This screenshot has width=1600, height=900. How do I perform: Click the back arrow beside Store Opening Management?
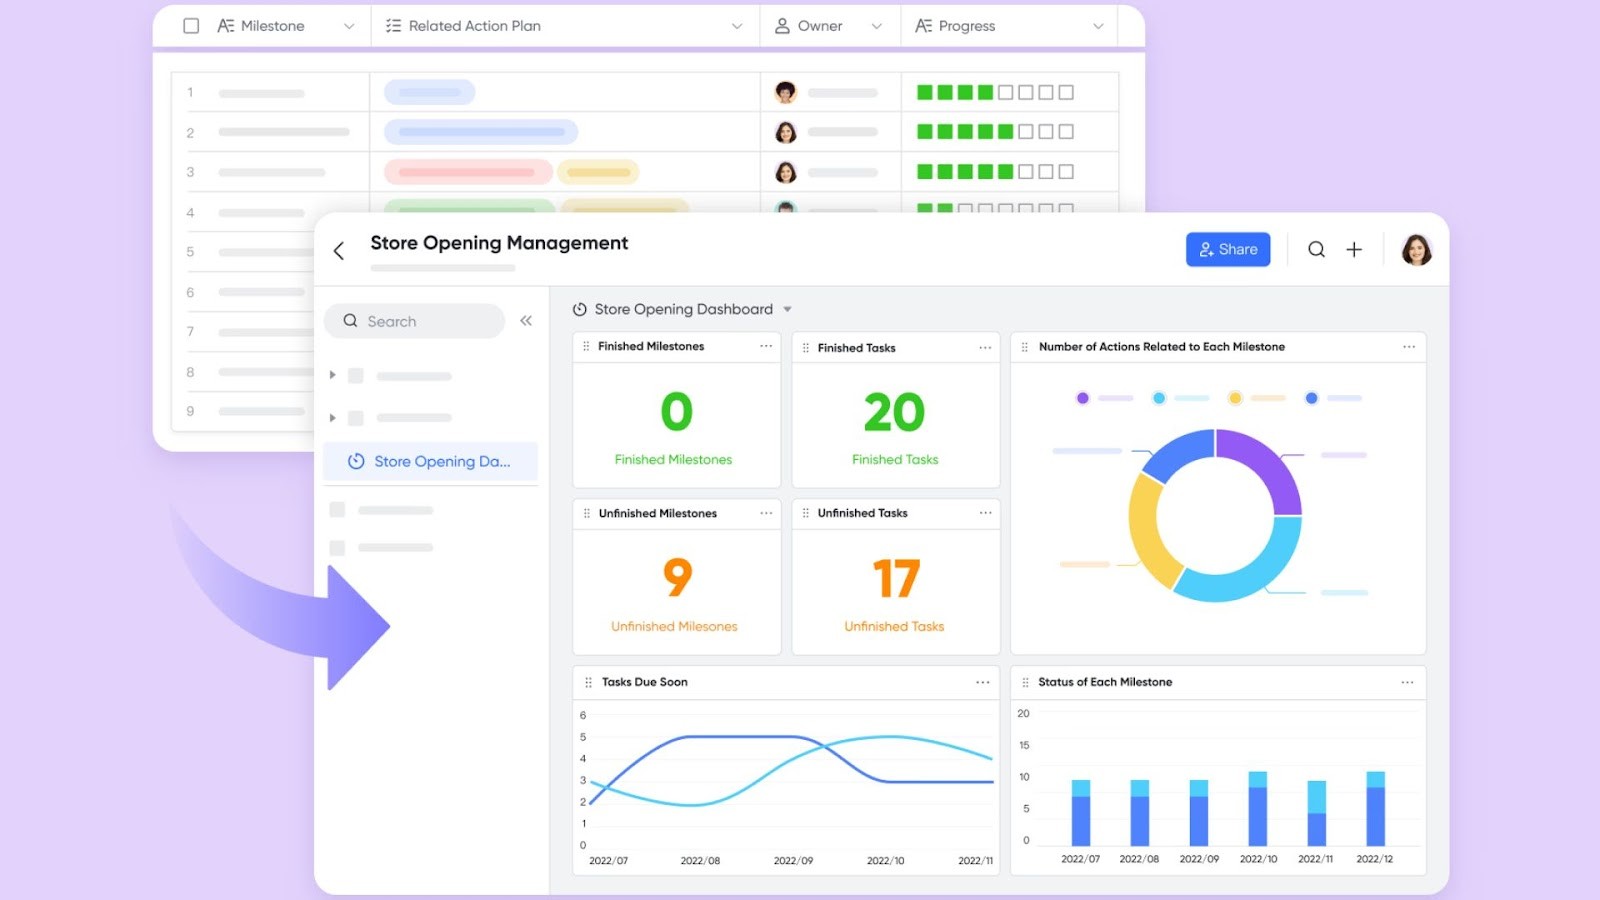[x=339, y=251]
